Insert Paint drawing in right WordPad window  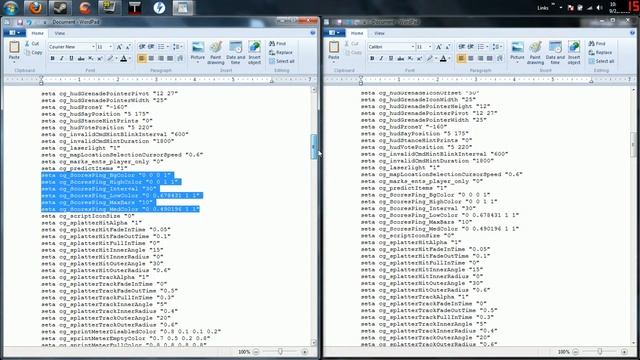click(x=535, y=53)
